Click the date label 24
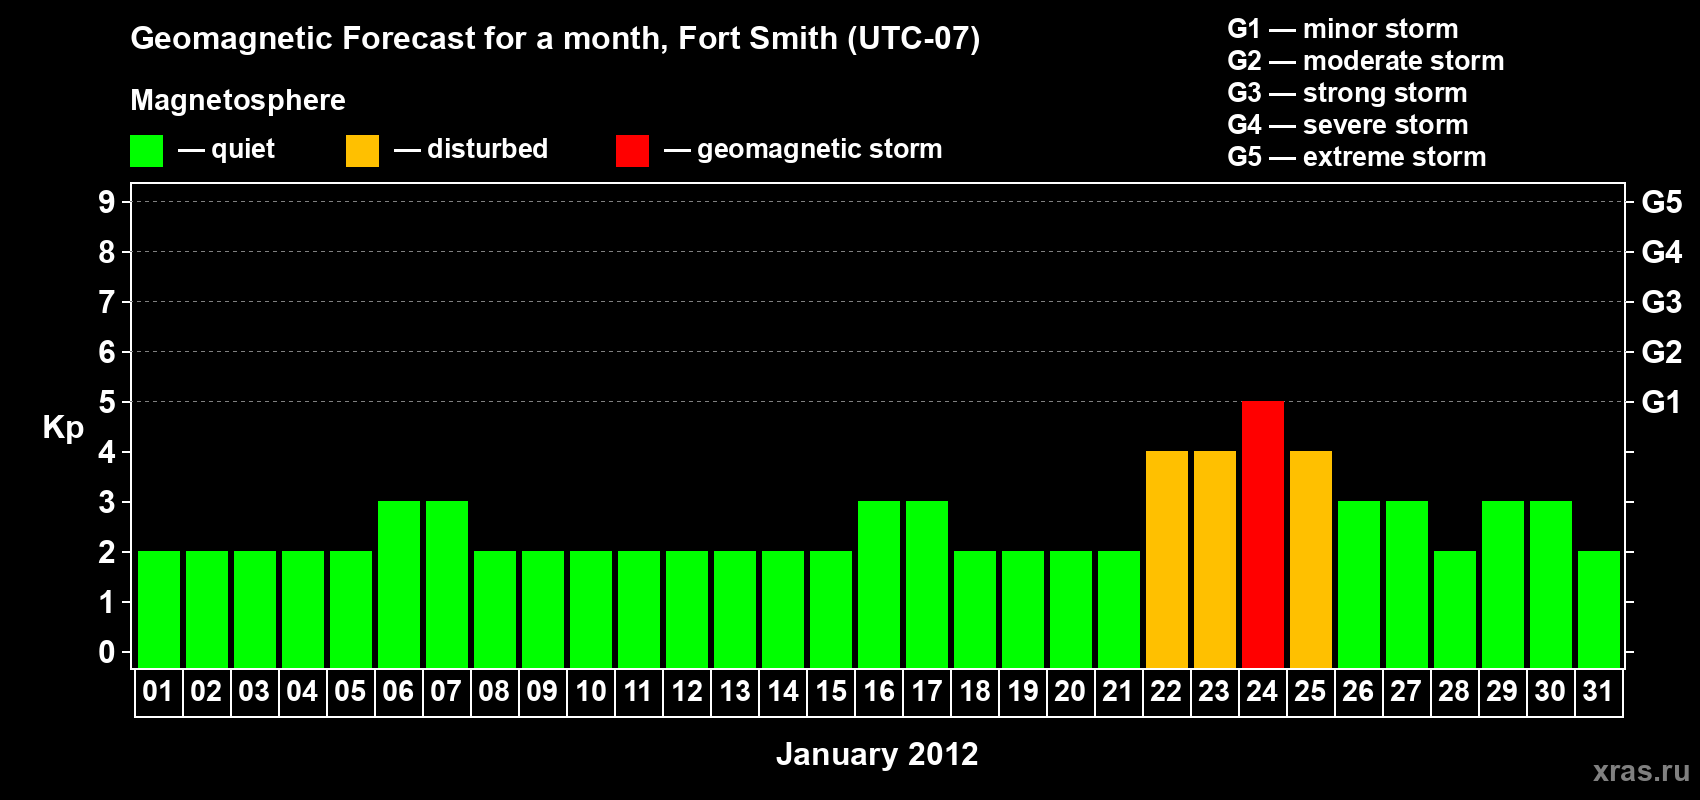 coord(1262,691)
